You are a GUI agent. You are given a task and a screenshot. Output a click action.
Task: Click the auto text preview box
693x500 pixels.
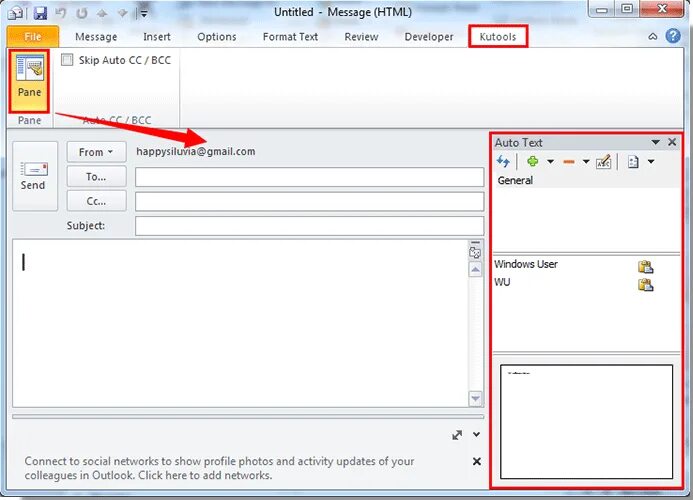pos(586,422)
